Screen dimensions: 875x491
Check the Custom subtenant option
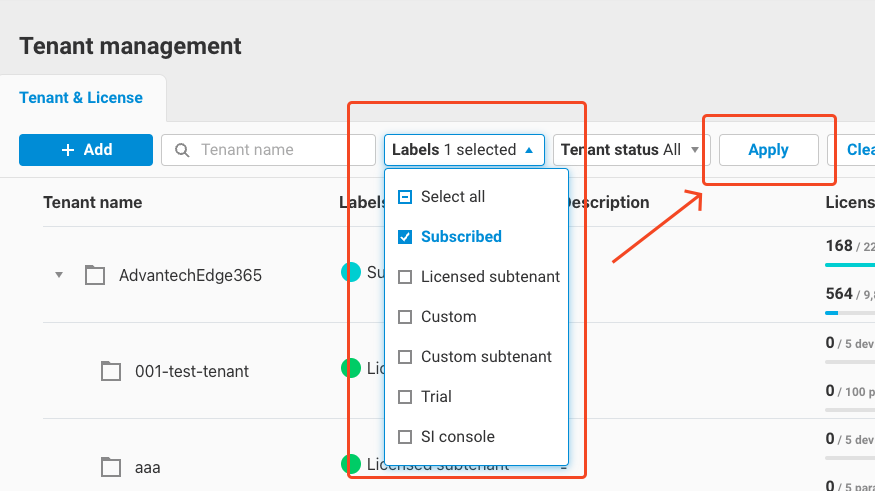pos(405,357)
